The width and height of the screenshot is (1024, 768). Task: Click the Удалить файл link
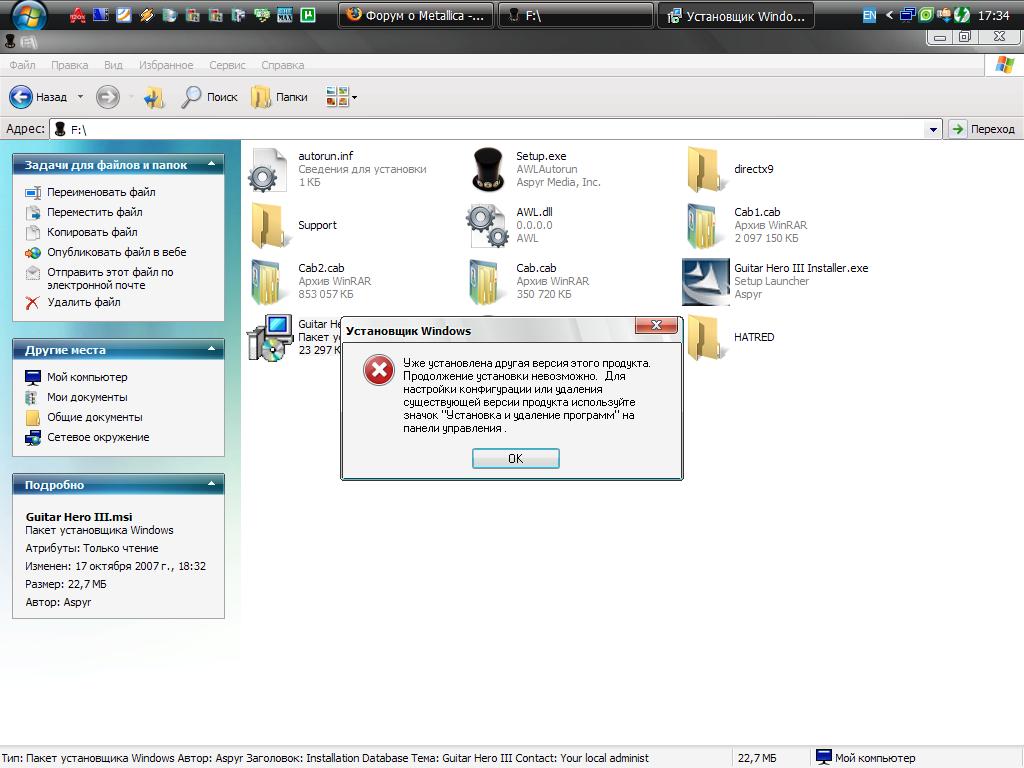[83, 302]
